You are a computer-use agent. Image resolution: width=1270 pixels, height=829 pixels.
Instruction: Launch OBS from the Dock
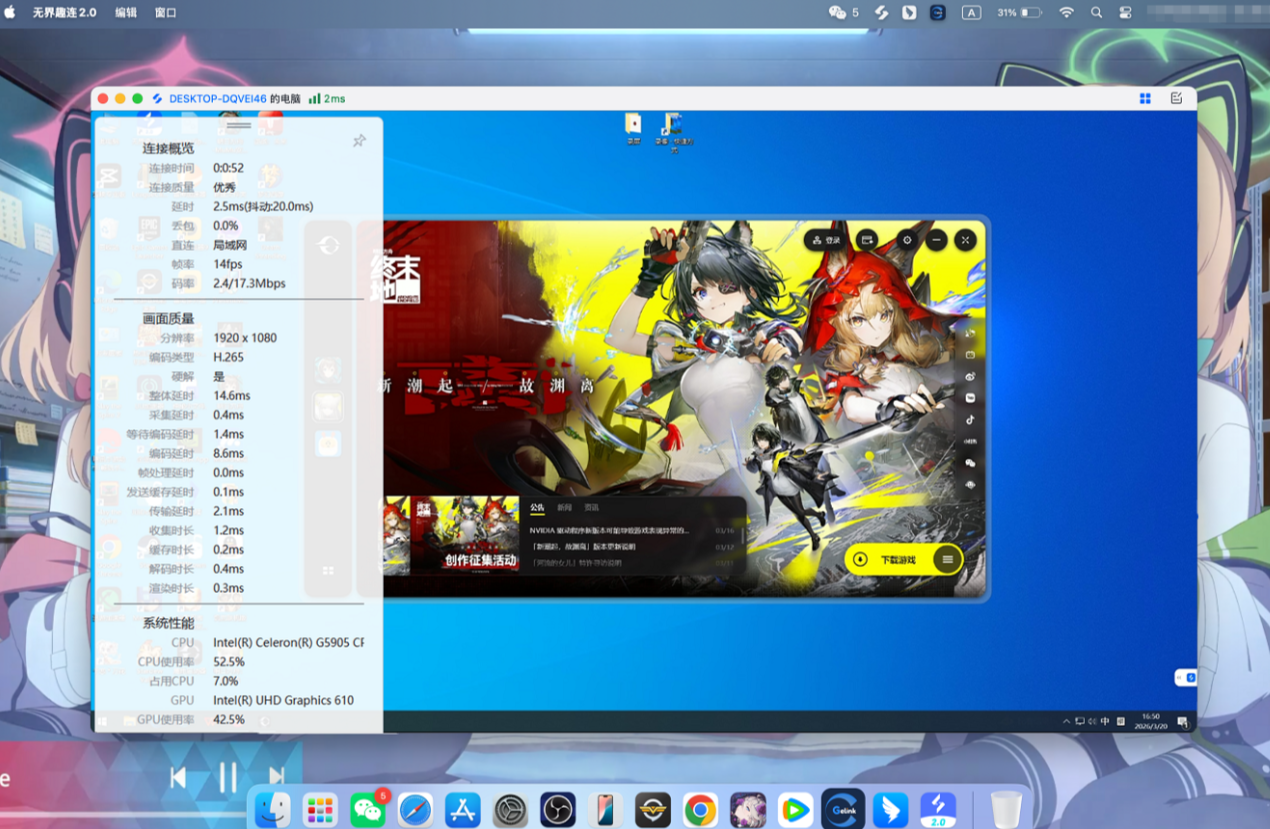click(x=556, y=809)
